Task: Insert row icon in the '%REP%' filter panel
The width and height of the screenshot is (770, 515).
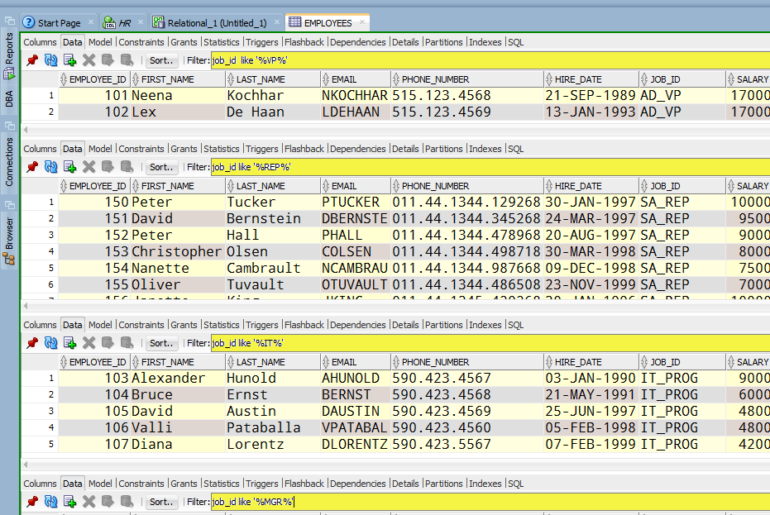Action: click(x=70, y=167)
